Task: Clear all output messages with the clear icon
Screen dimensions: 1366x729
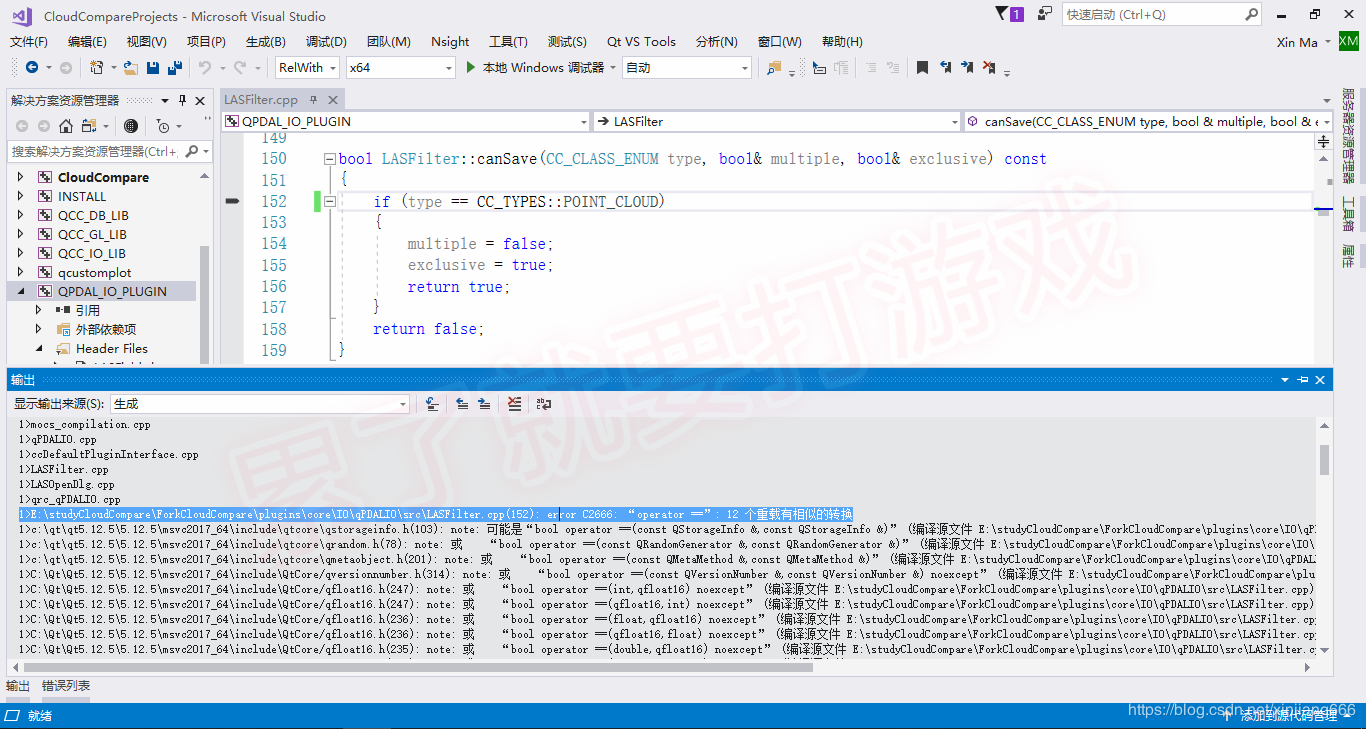Action: click(515, 403)
